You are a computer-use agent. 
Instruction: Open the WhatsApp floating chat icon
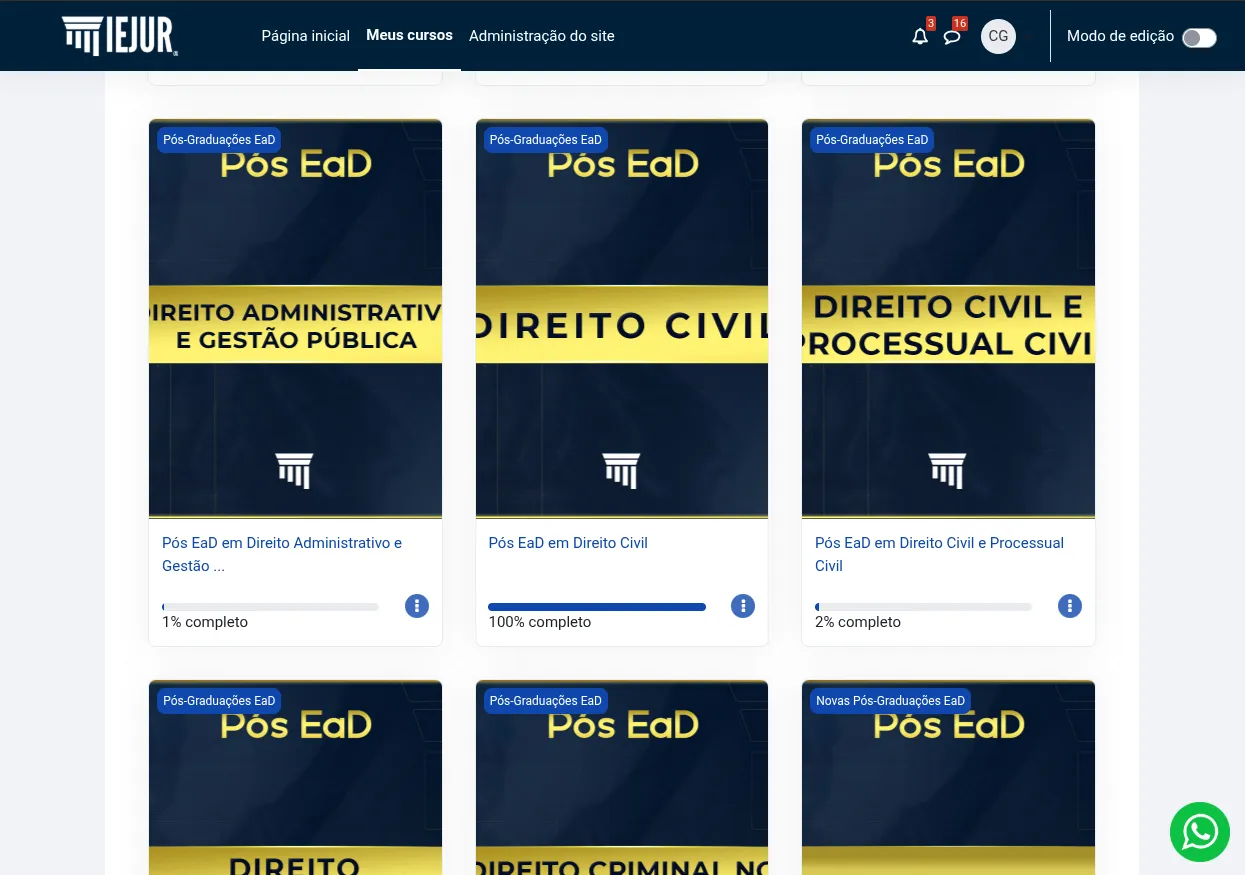pos(1199,831)
